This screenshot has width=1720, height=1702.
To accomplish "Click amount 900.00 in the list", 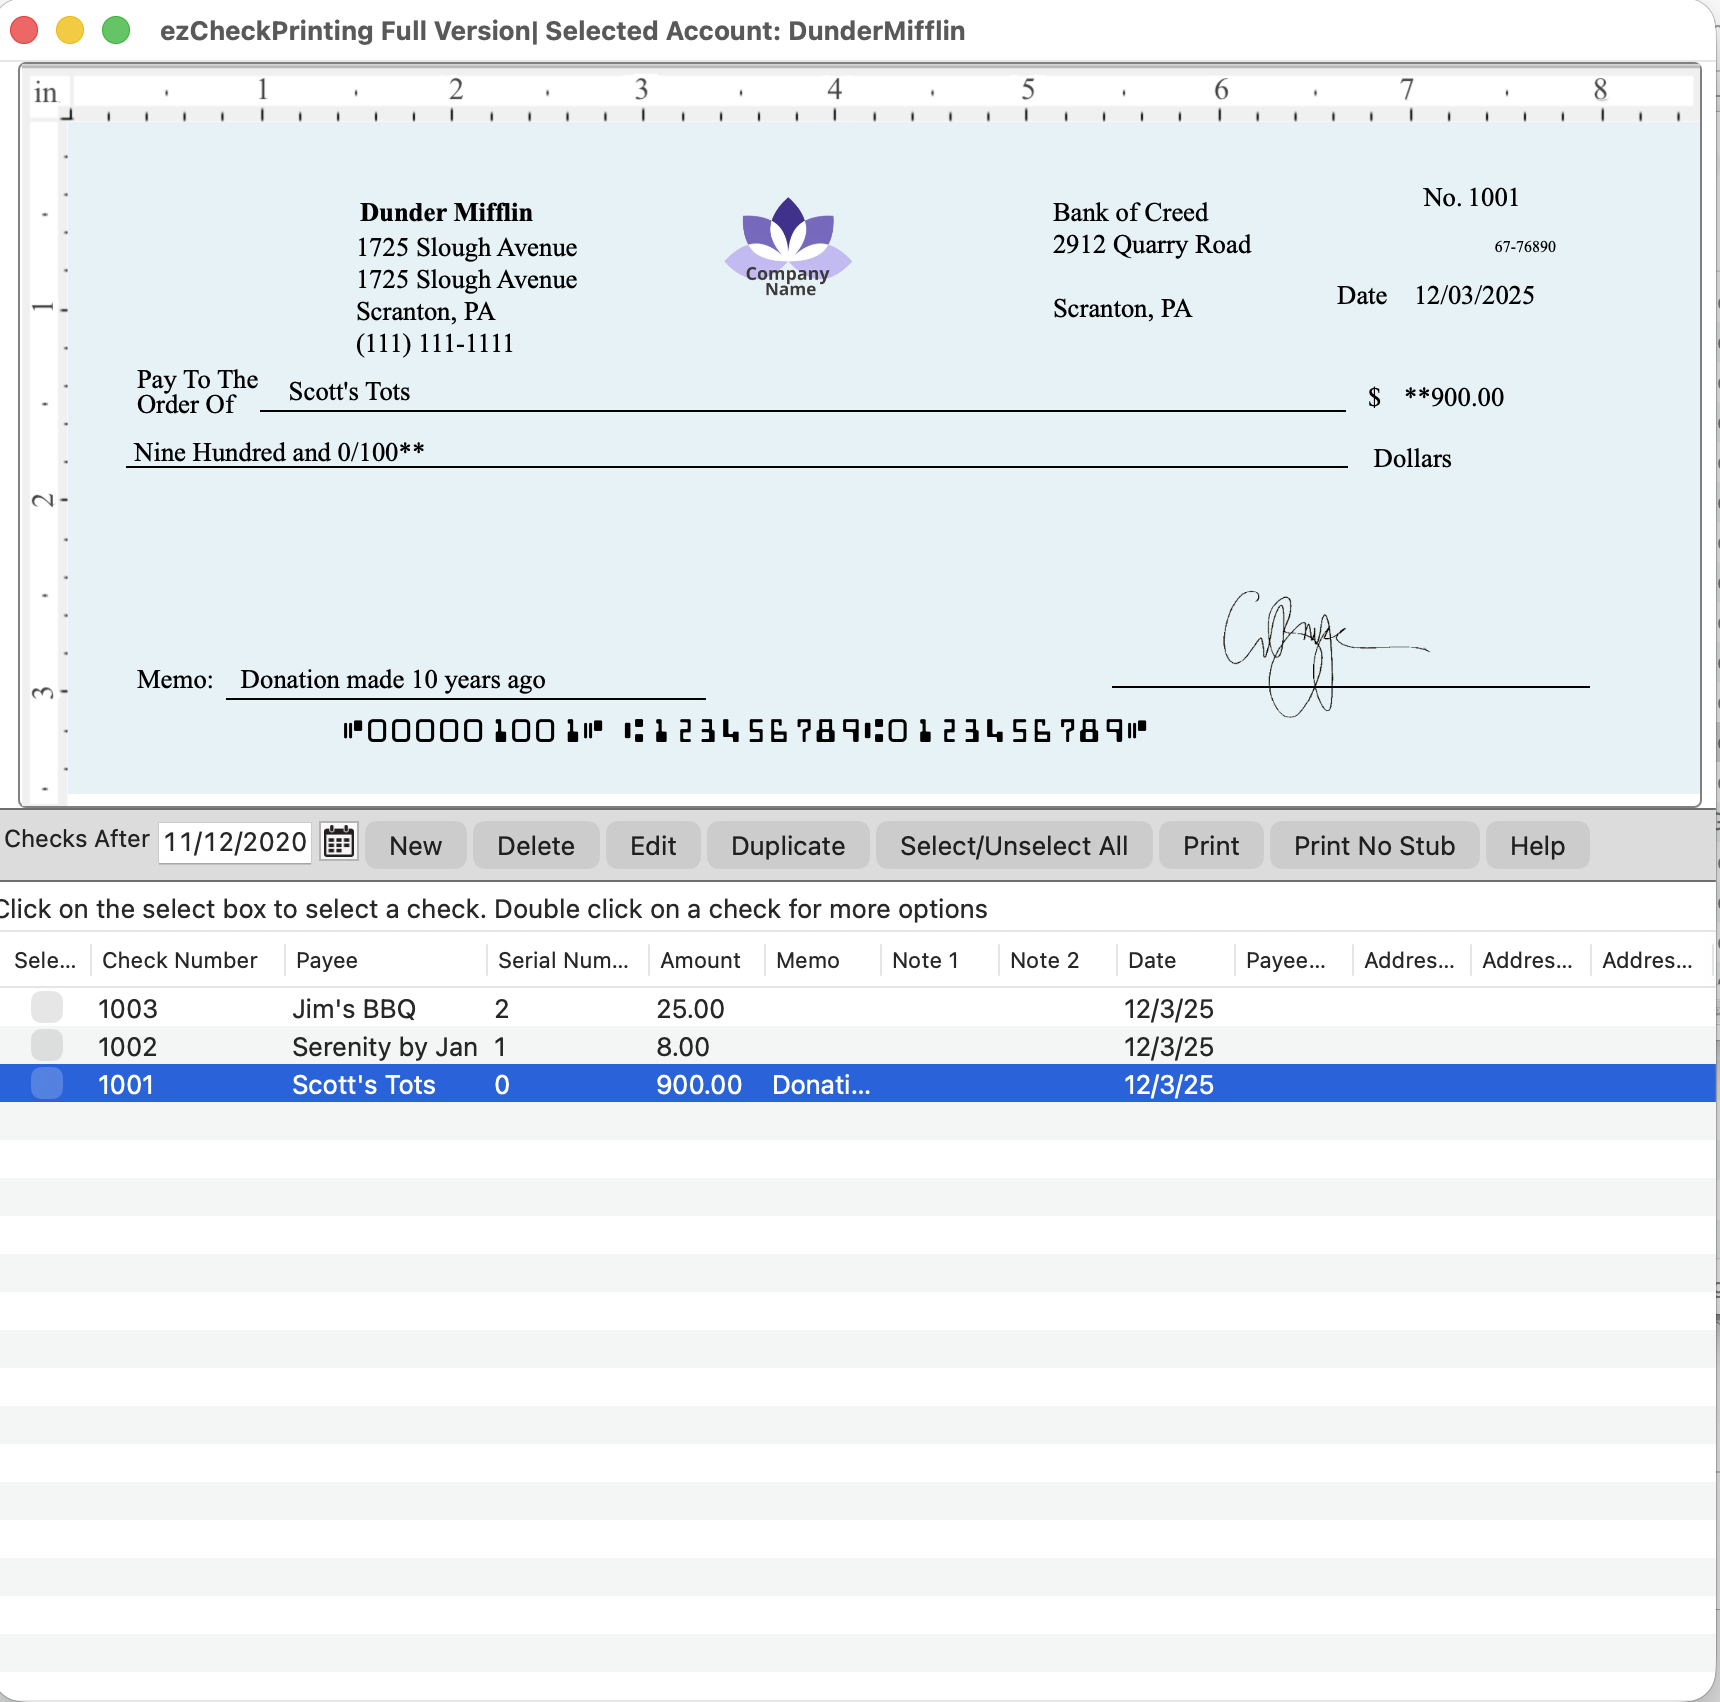I will pyautogui.click(x=699, y=1085).
